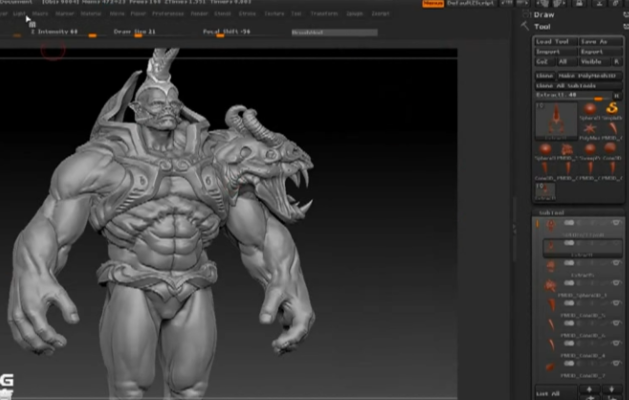Click the BrushMod slider bar

335,32
